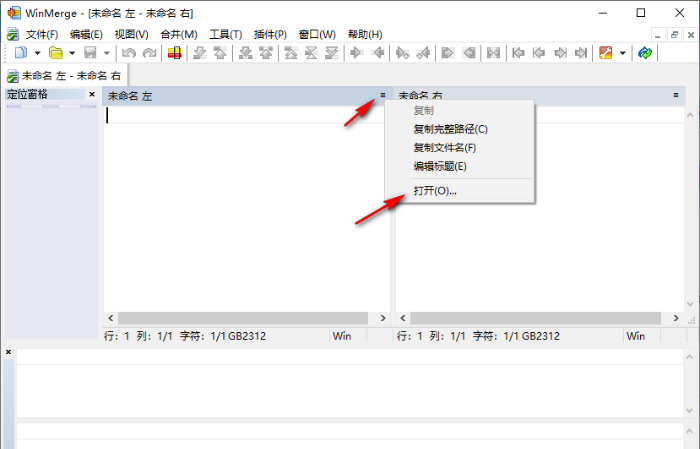This screenshot has width=700, height=449.
Task: Click the left pane header menu icon
Action: point(383,95)
